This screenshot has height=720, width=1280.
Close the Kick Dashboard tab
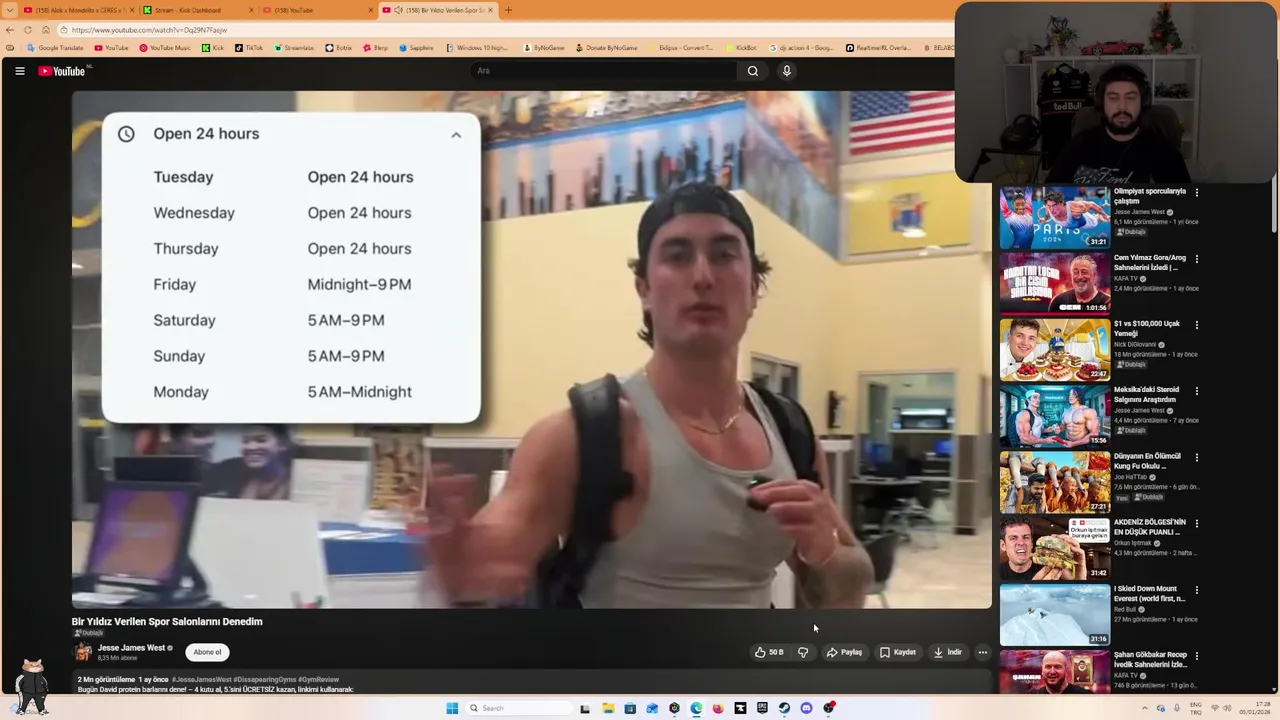pyautogui.click(x=251, y=10)
